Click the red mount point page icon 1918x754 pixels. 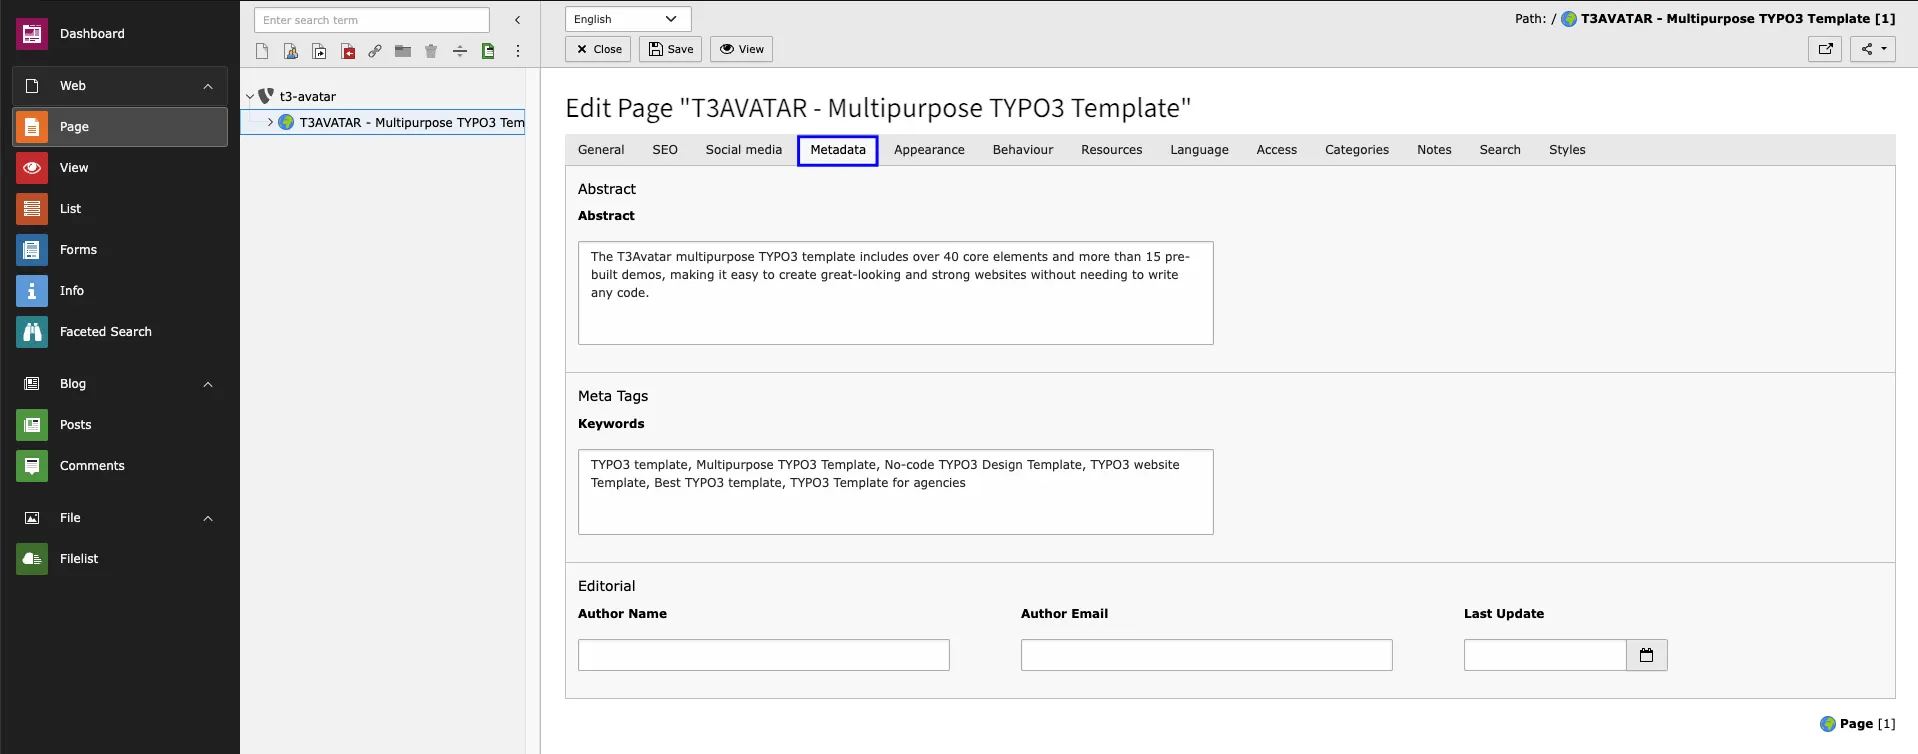(x=348, y=51)
